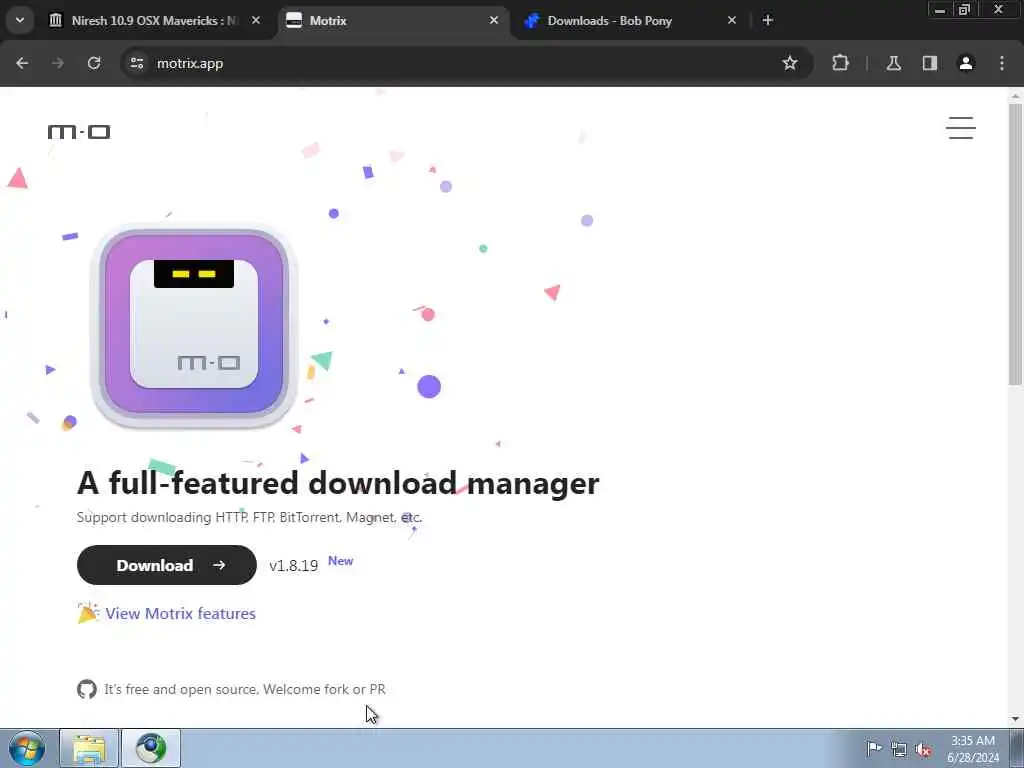
Task: Click the page vertical scrollbar thumb
Action: pyautogui.click(x=1016, y=244)
